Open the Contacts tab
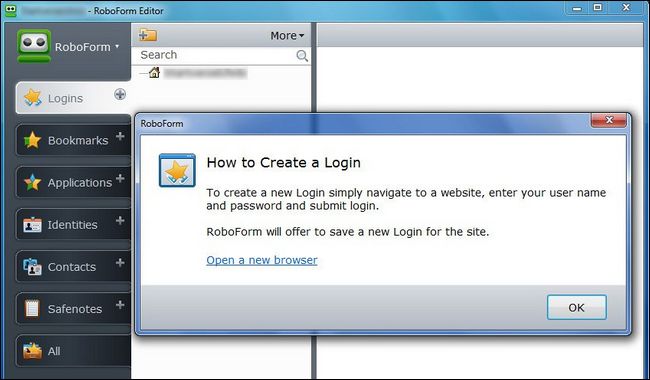The width and height of the screenshot is (650, 380). (73, 266)
